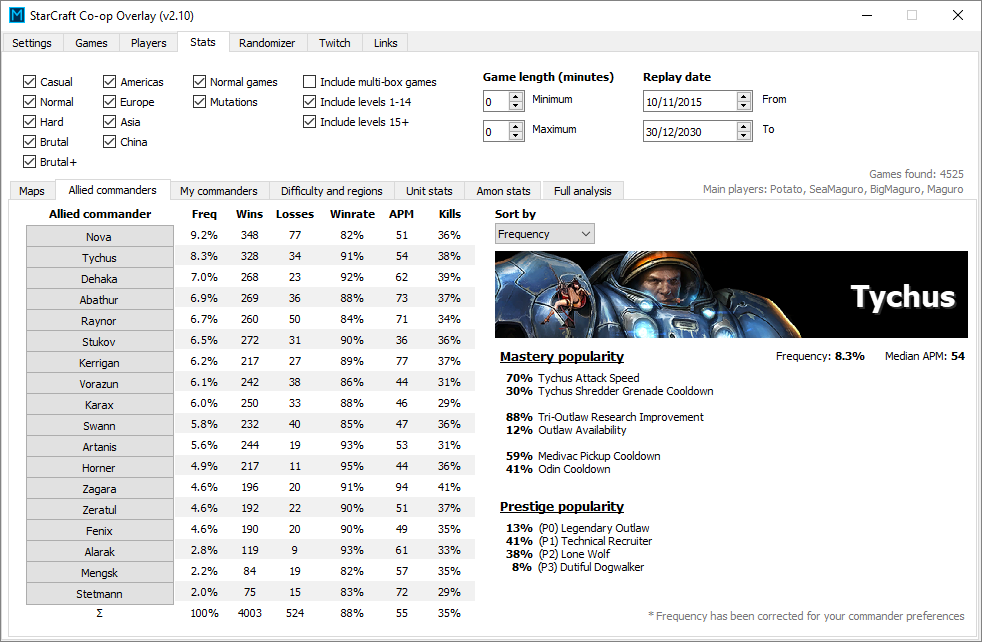Select the Karax commander button
Viewport: 982px width, 642px height.
(x=100, y=404)
